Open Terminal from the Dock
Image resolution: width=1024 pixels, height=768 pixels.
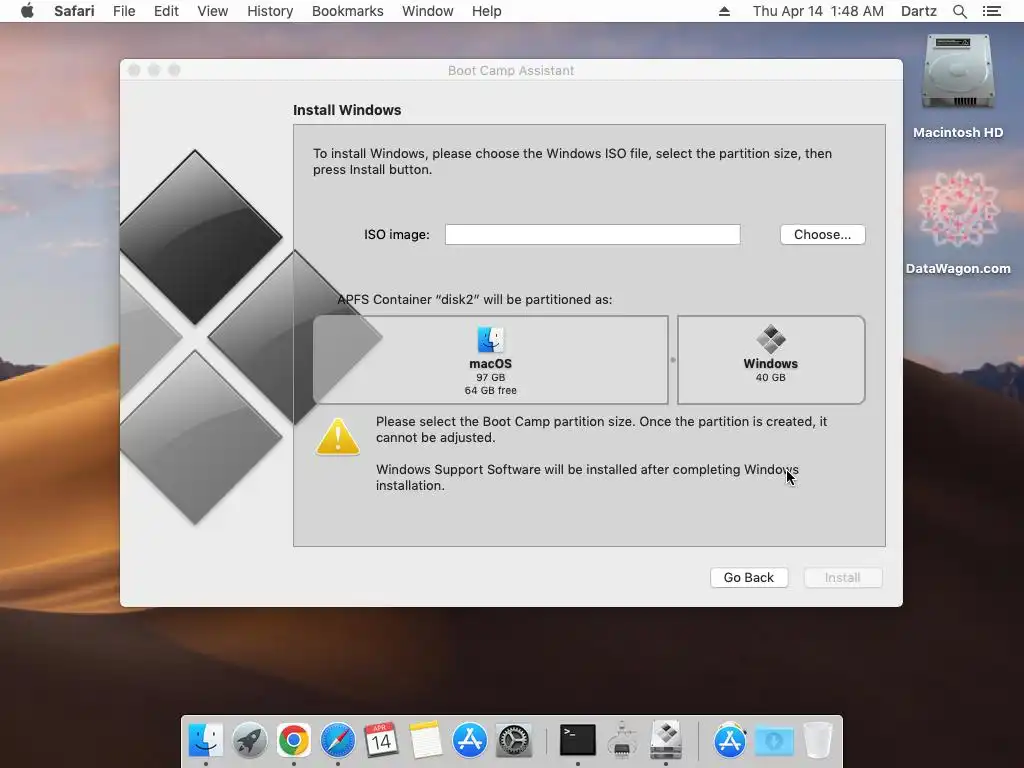click(x=577, y=741)
